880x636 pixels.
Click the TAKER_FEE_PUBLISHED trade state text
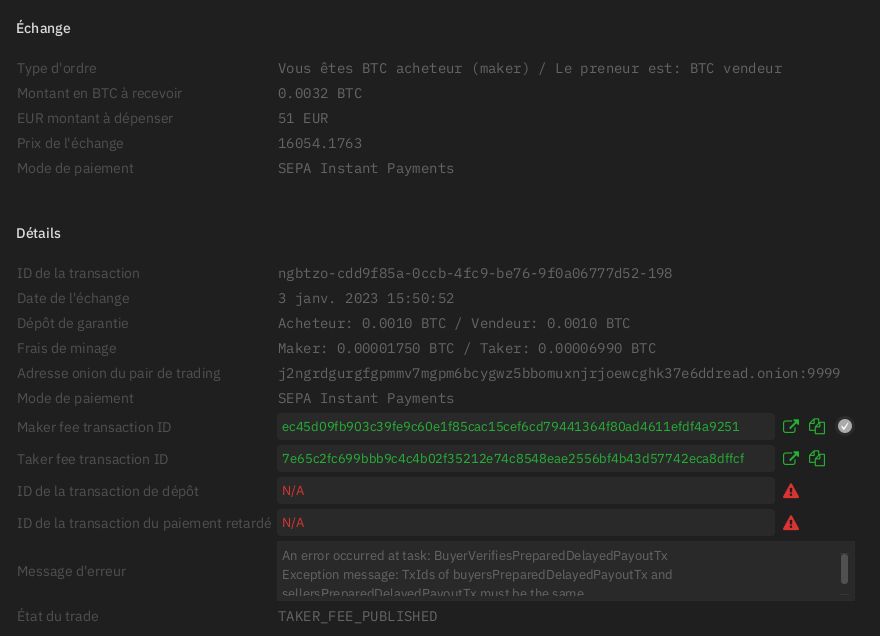(358, 616)
